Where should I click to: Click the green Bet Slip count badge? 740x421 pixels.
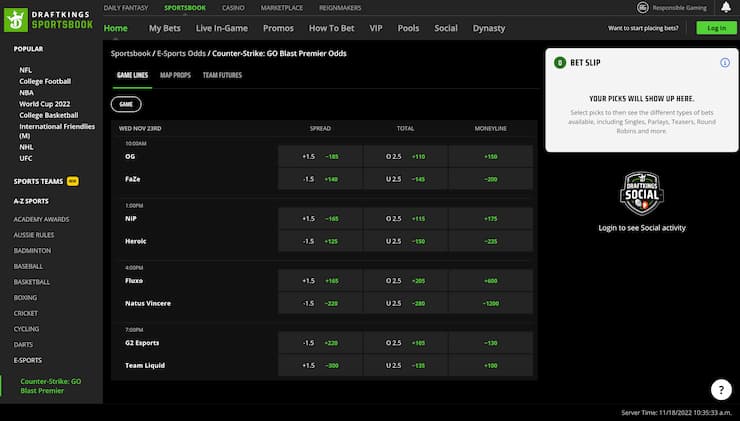point(559,62)
